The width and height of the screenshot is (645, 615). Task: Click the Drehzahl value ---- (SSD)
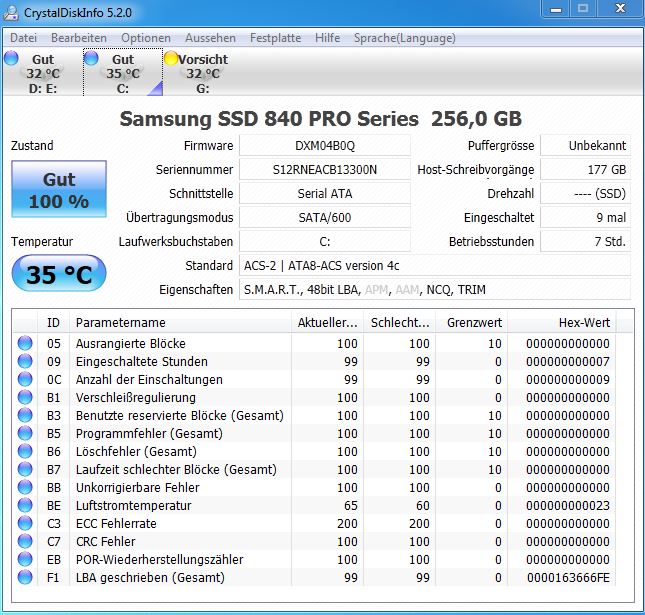[x=585, y=193]
